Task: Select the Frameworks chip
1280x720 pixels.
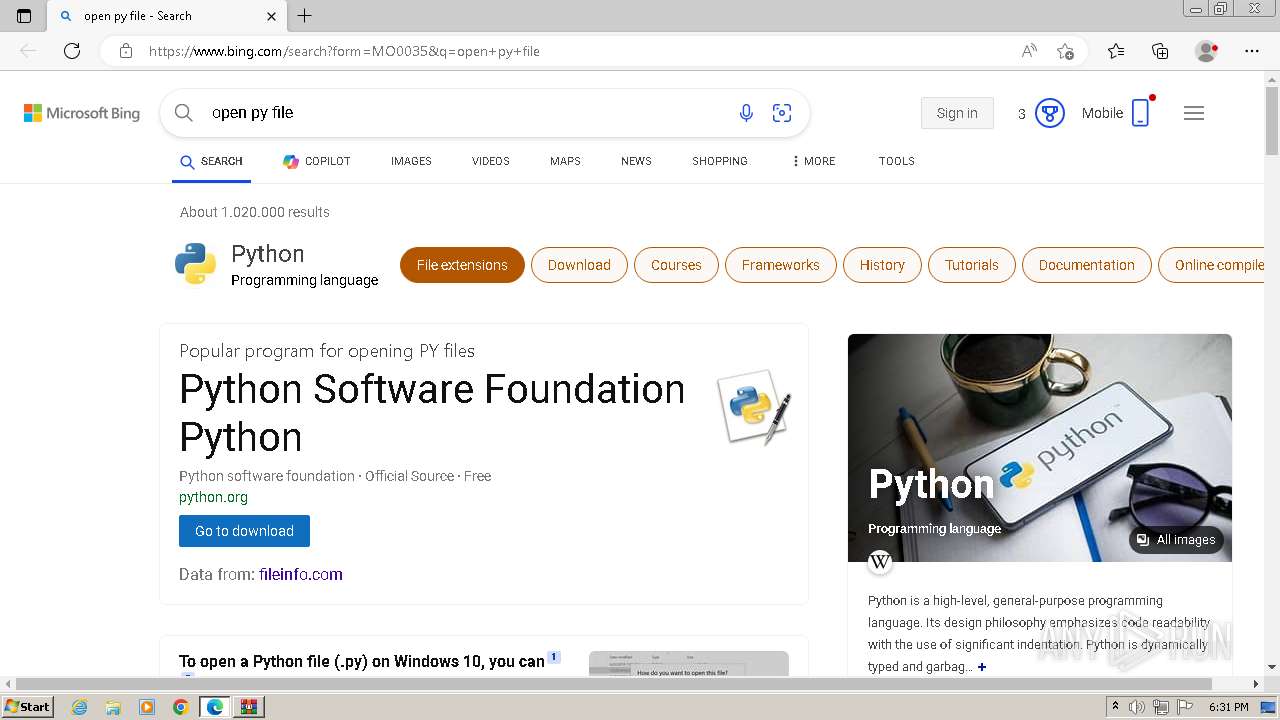Action: [780, 265]
